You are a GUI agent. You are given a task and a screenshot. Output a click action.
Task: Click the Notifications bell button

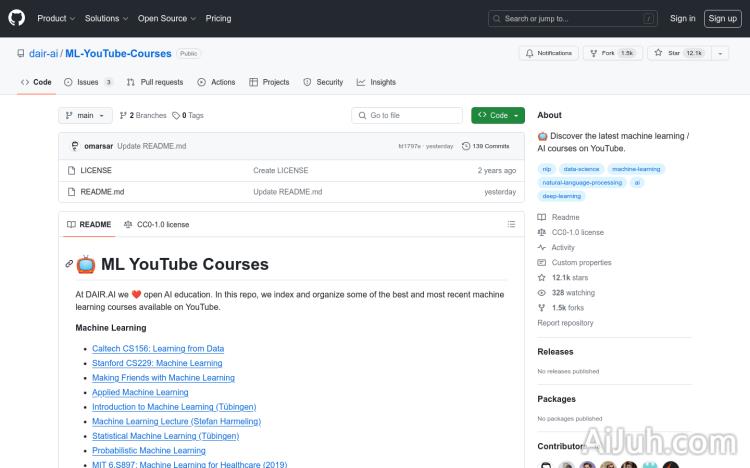click(549, 53)
